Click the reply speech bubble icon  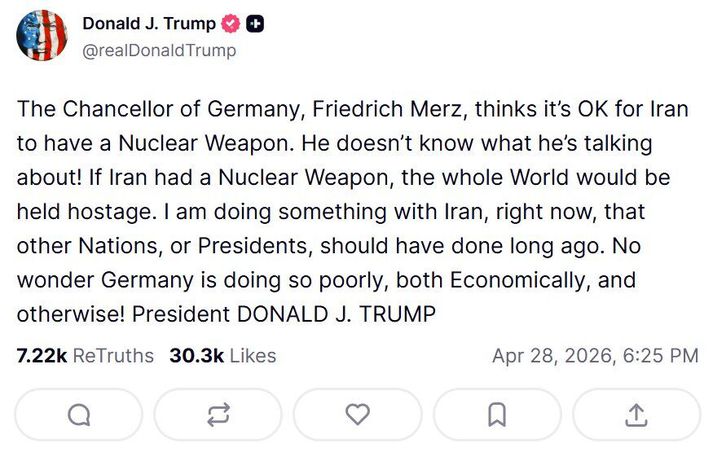79,414
